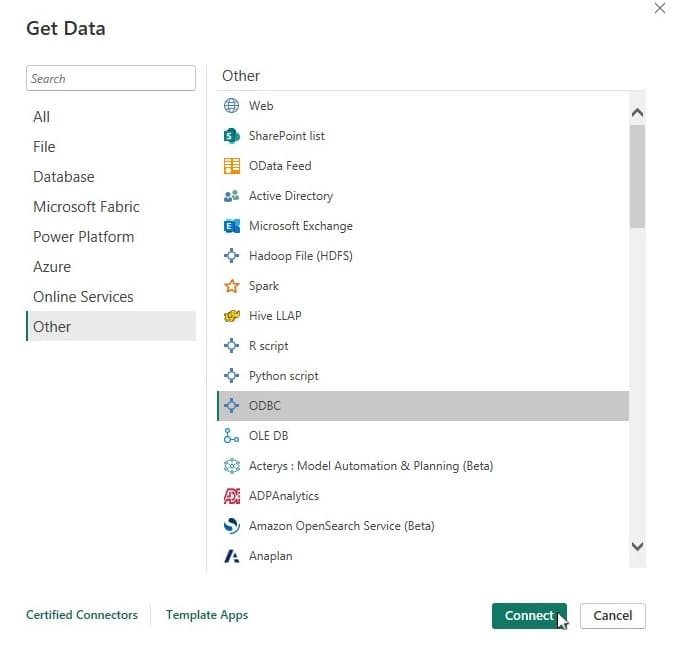Select the Database category
Viewport: 673px width, 650px height.
pyautogui.click(x=111, y=177)
